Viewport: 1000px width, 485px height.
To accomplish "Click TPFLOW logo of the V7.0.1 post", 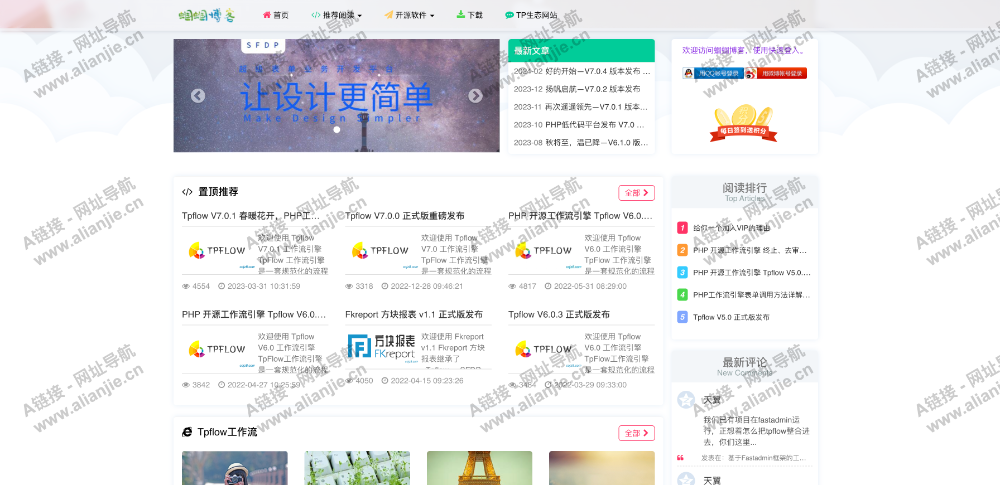I will [x=217, y=251].
